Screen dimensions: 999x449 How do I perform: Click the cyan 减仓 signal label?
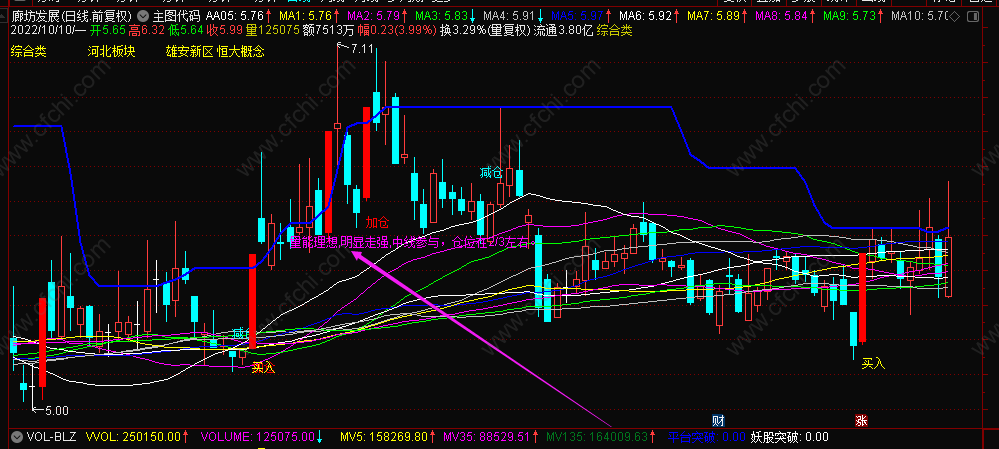[491, 173]
